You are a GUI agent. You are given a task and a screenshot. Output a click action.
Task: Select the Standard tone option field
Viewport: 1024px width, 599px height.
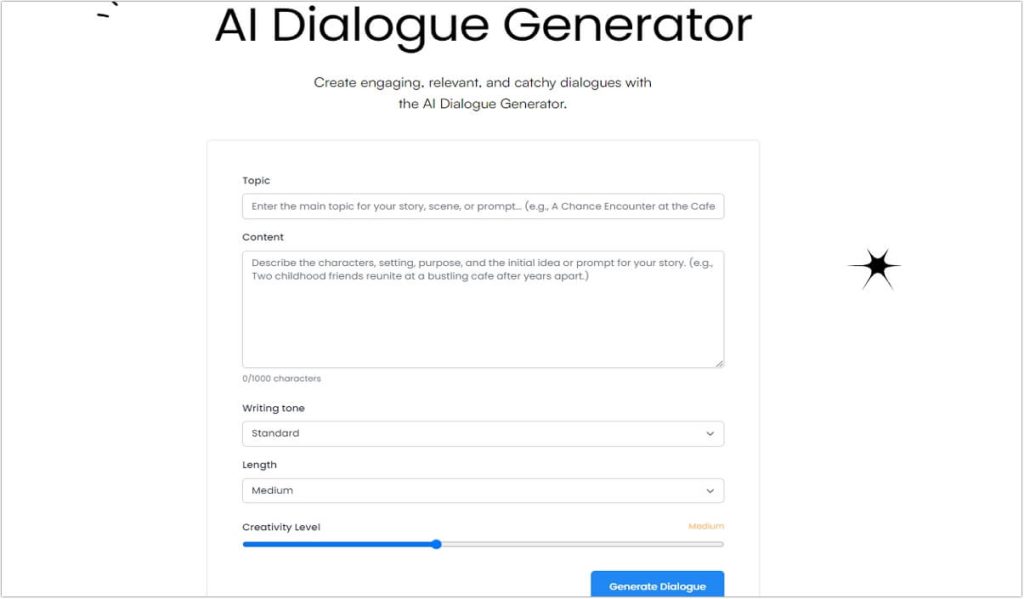click(x=483, y=433)
